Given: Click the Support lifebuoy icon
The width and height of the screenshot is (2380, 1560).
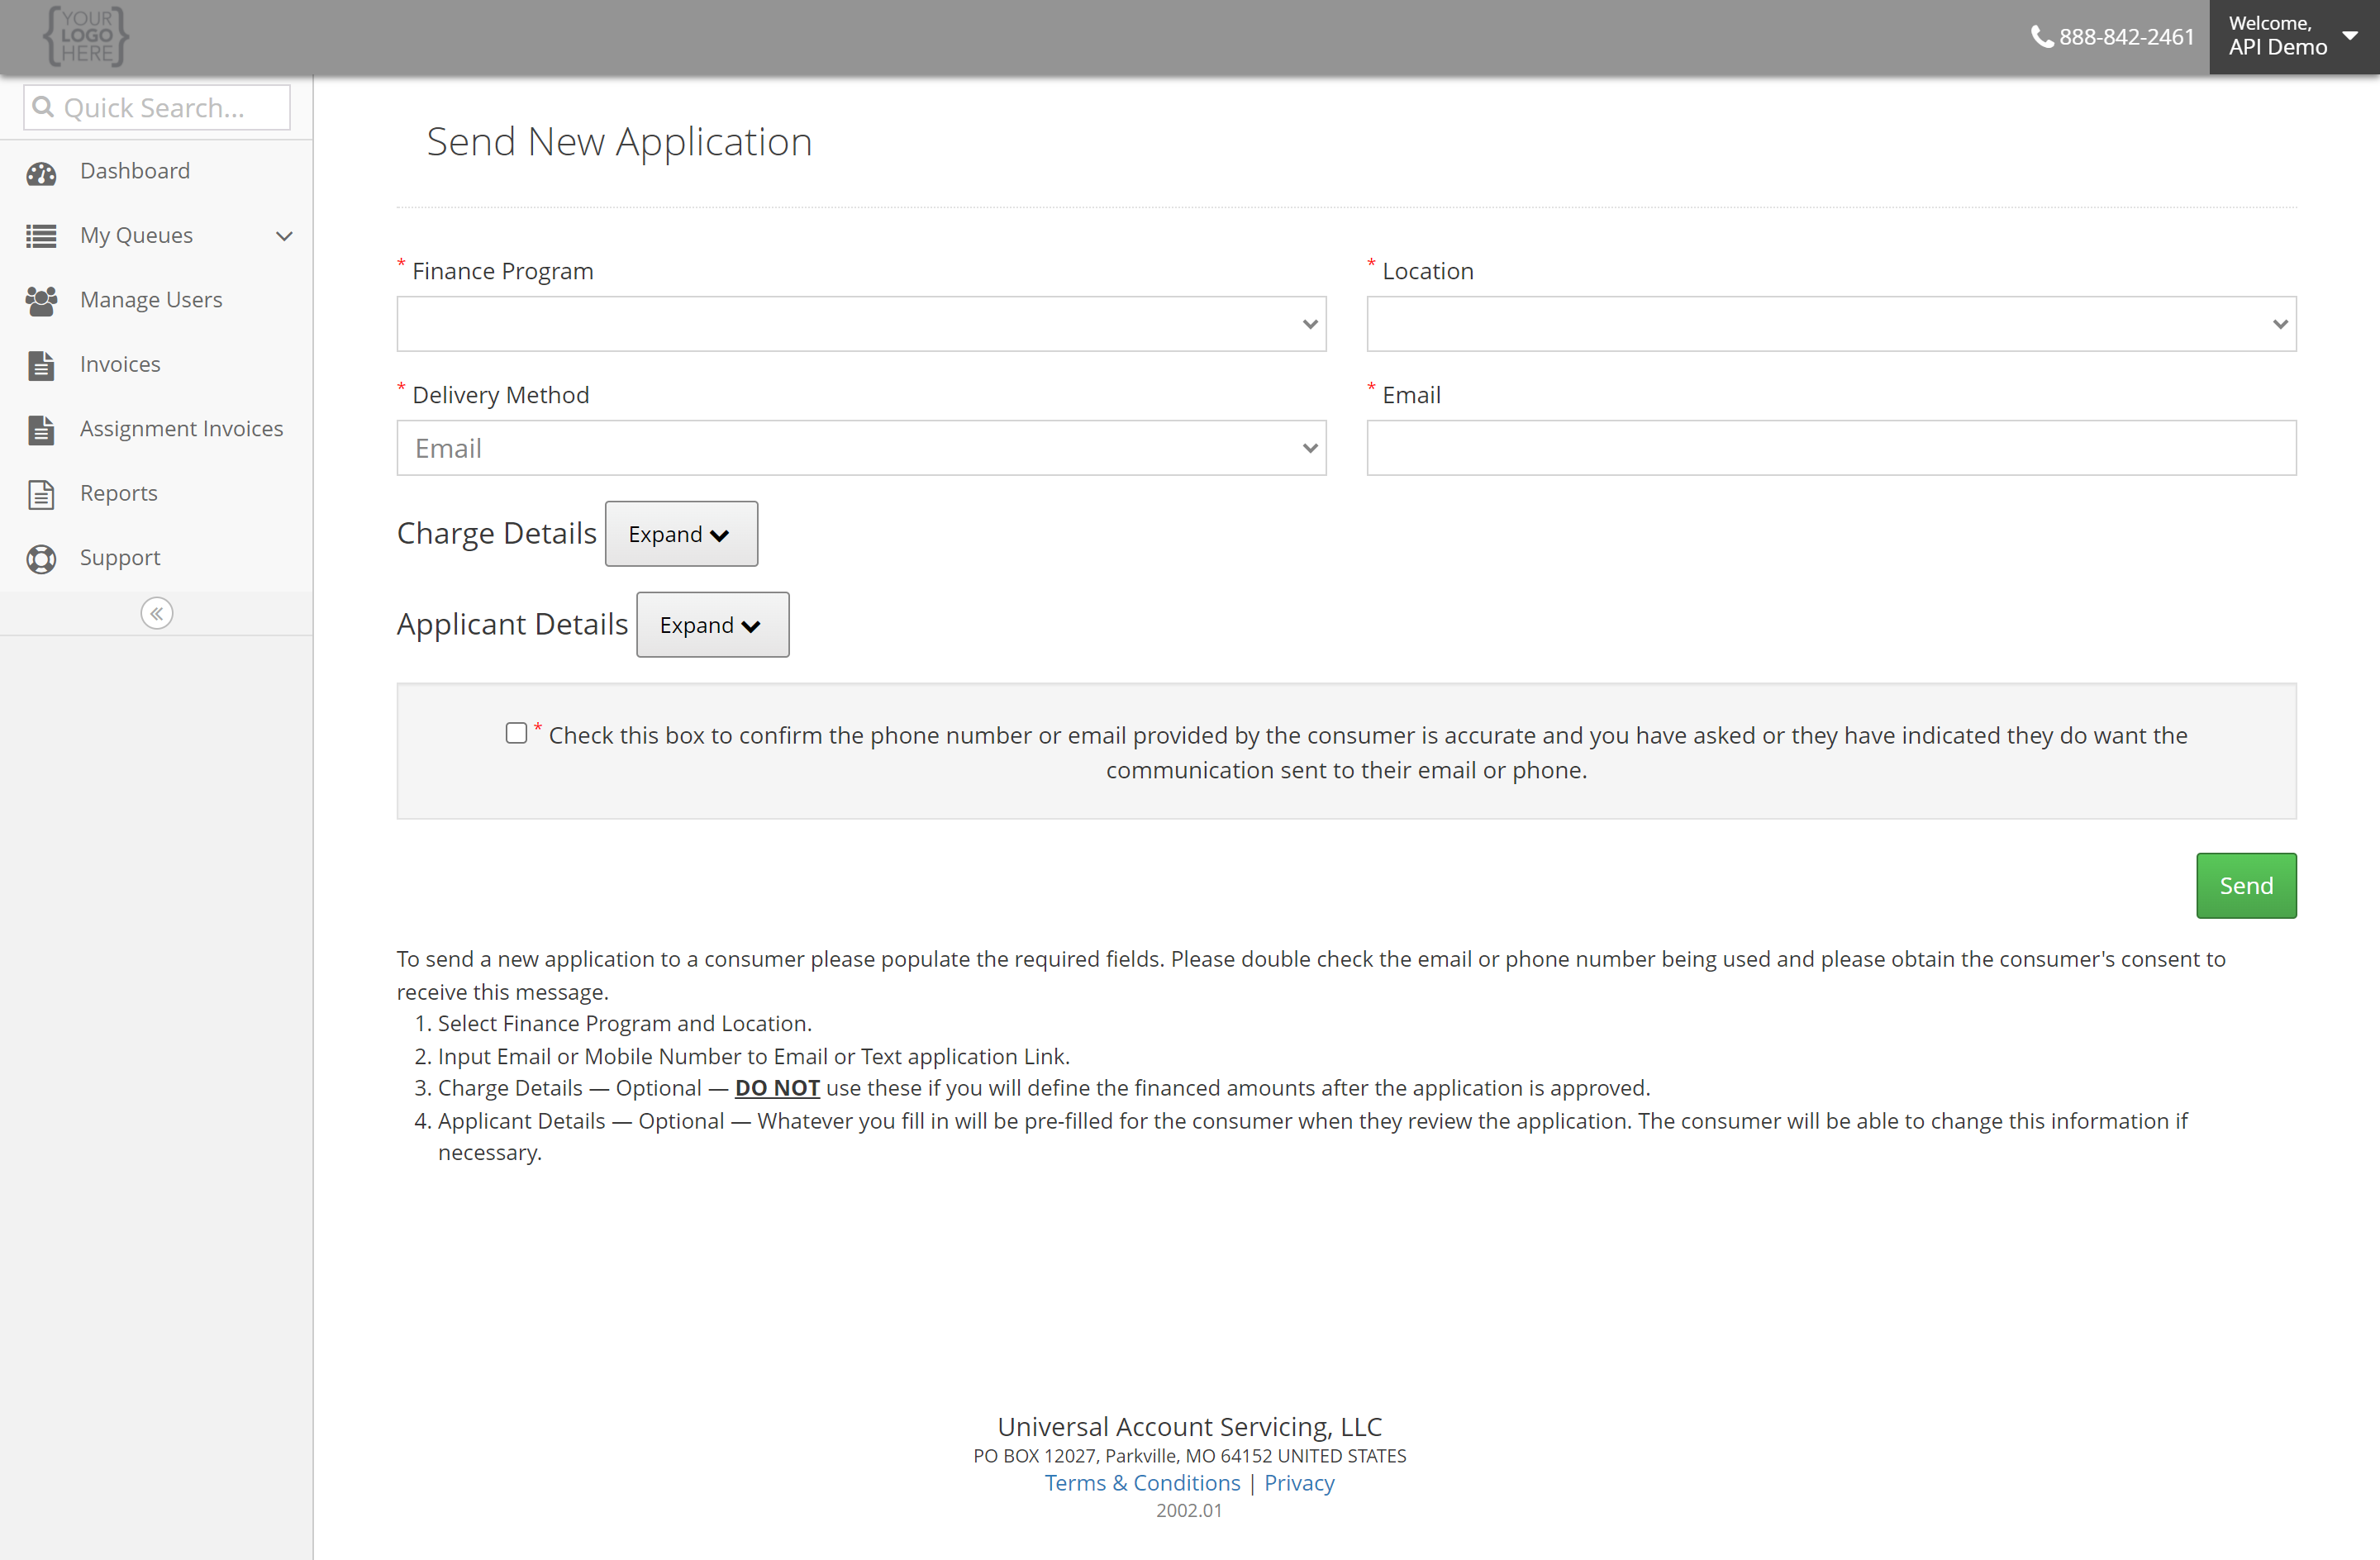Looking at the screenshot, I should [x=41, y=558].
